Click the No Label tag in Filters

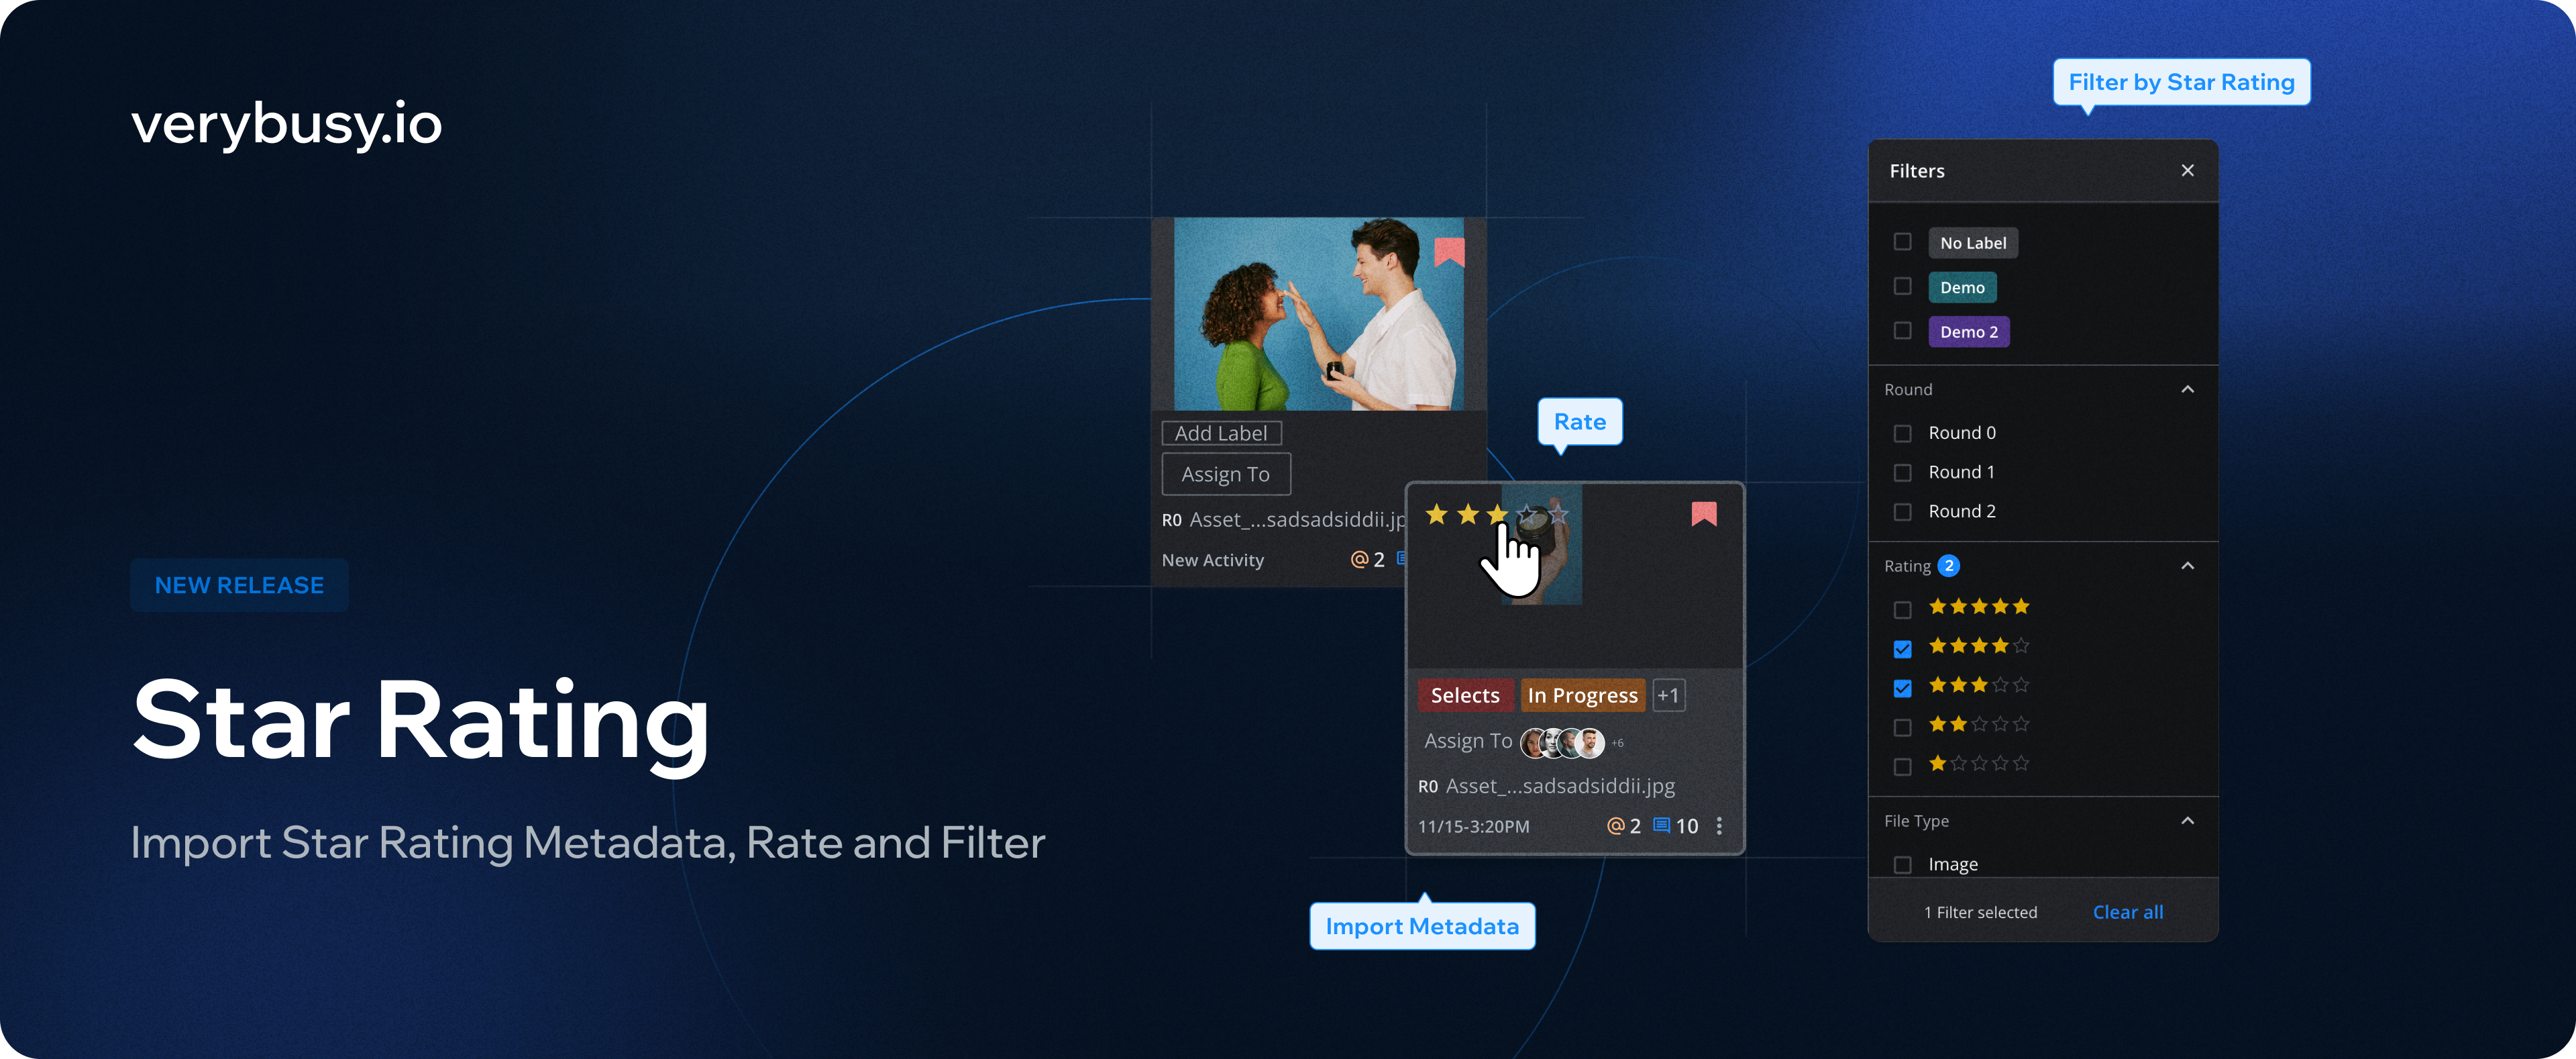click(1972, 243)
